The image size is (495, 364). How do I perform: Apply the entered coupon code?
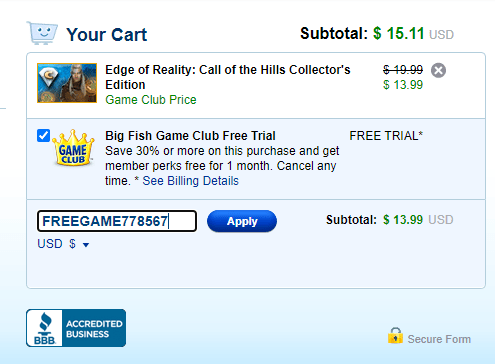coord(242,221)
